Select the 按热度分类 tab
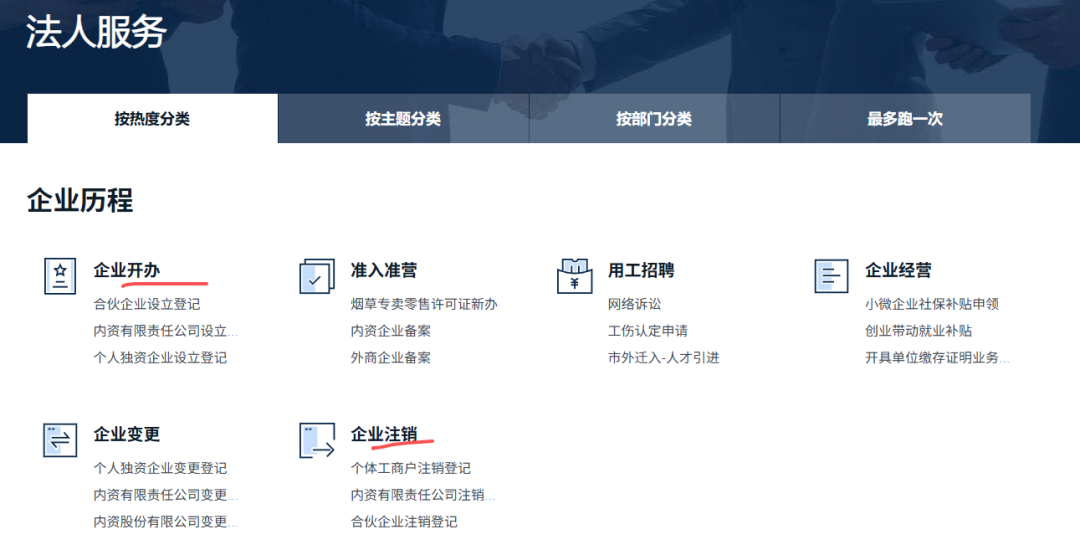The image size is (1080, 555). [x=152, y=118]
